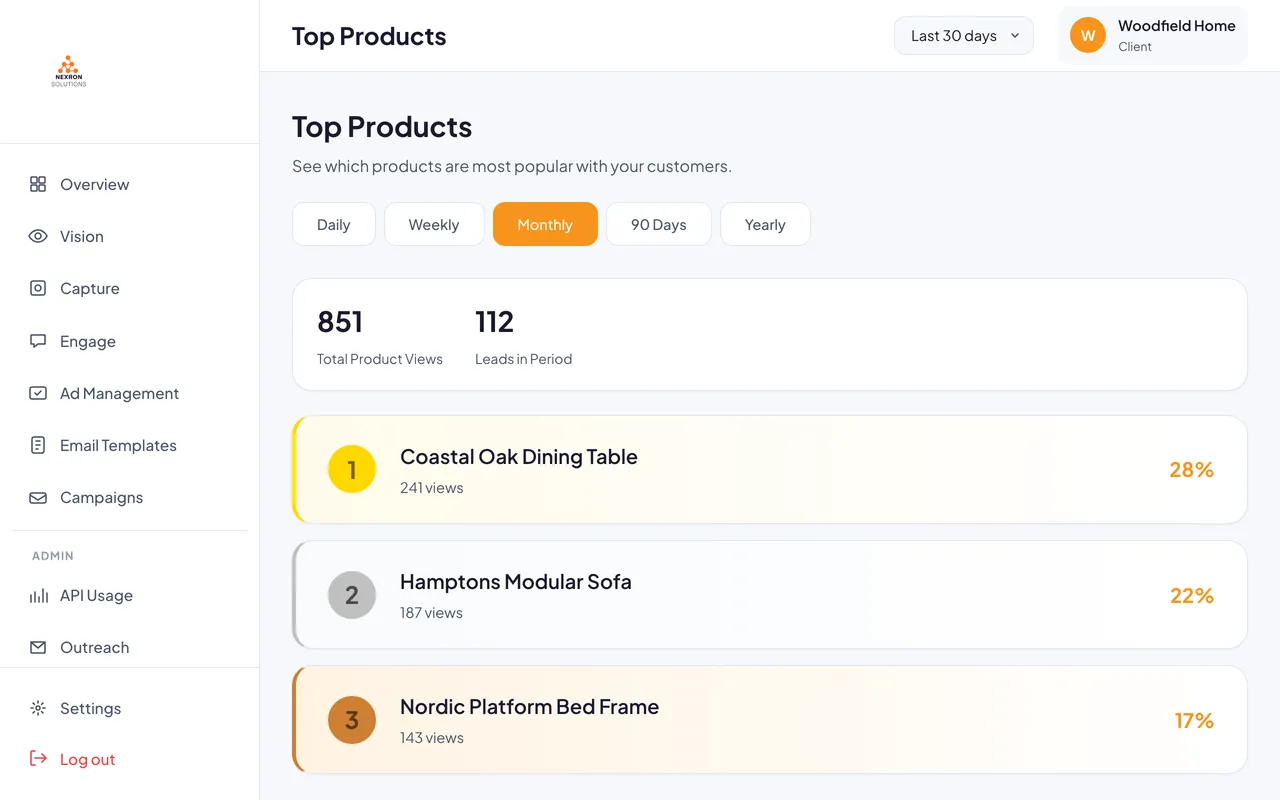Click the Vision eye icon
This screenshot has width=1280, height=800.
[x=38, y=236]
